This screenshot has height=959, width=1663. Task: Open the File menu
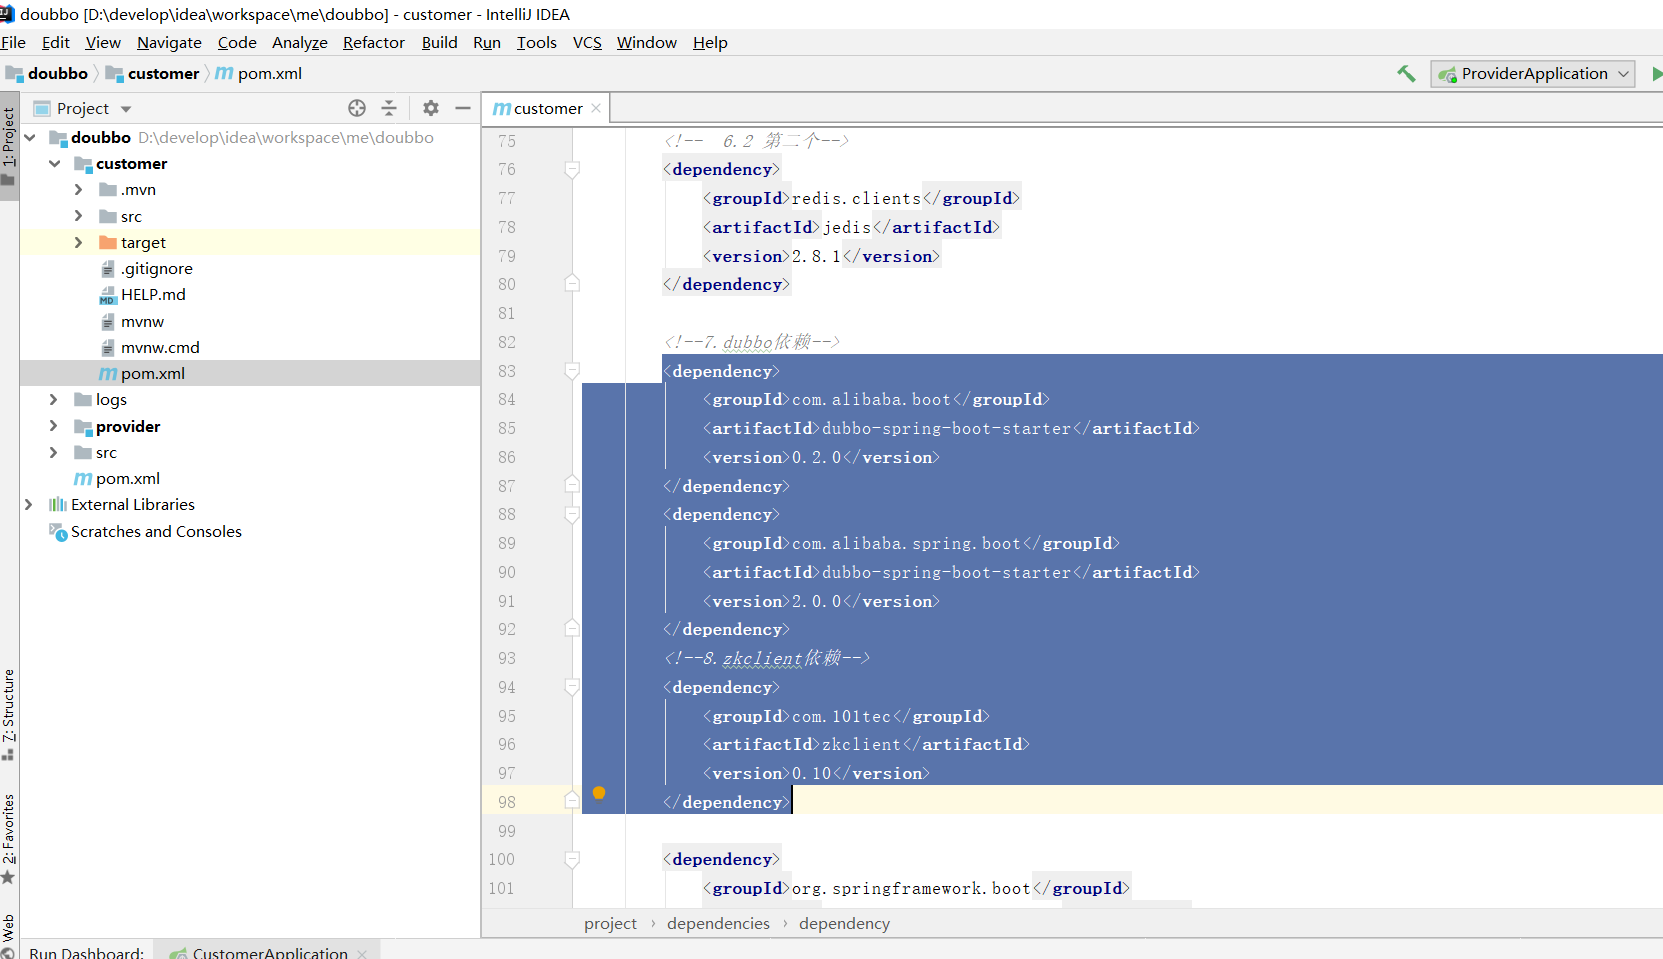[x=14, y=43]
